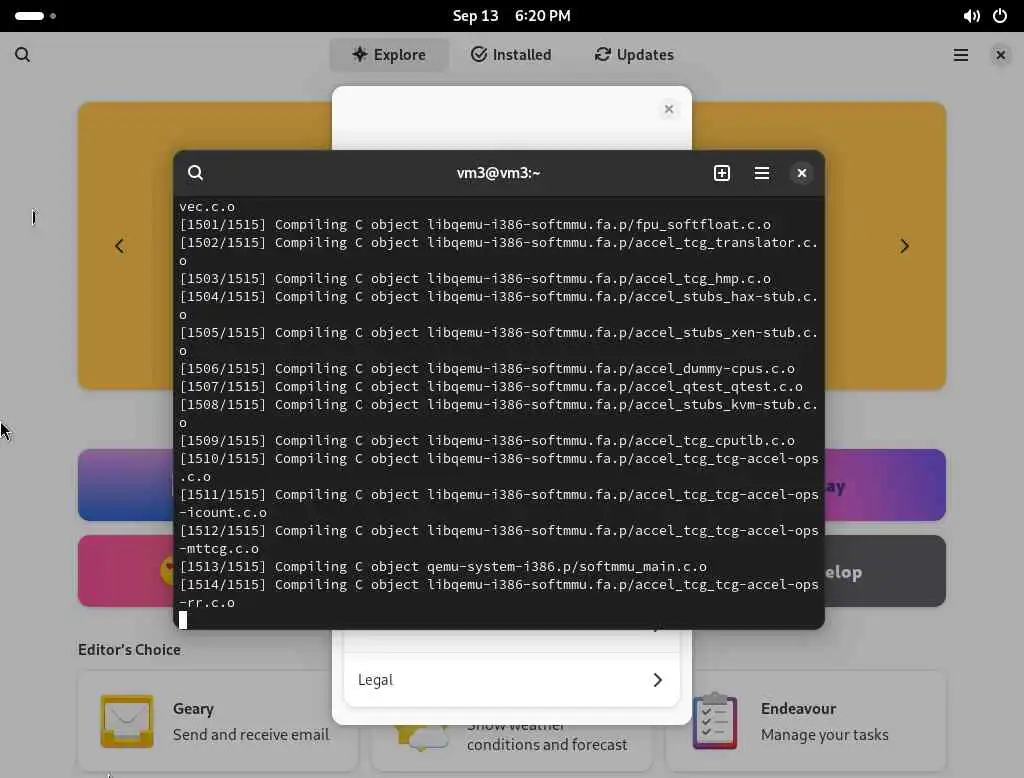
Task: Open the pink category tile with emoji
Action: (x=125, y=571)
